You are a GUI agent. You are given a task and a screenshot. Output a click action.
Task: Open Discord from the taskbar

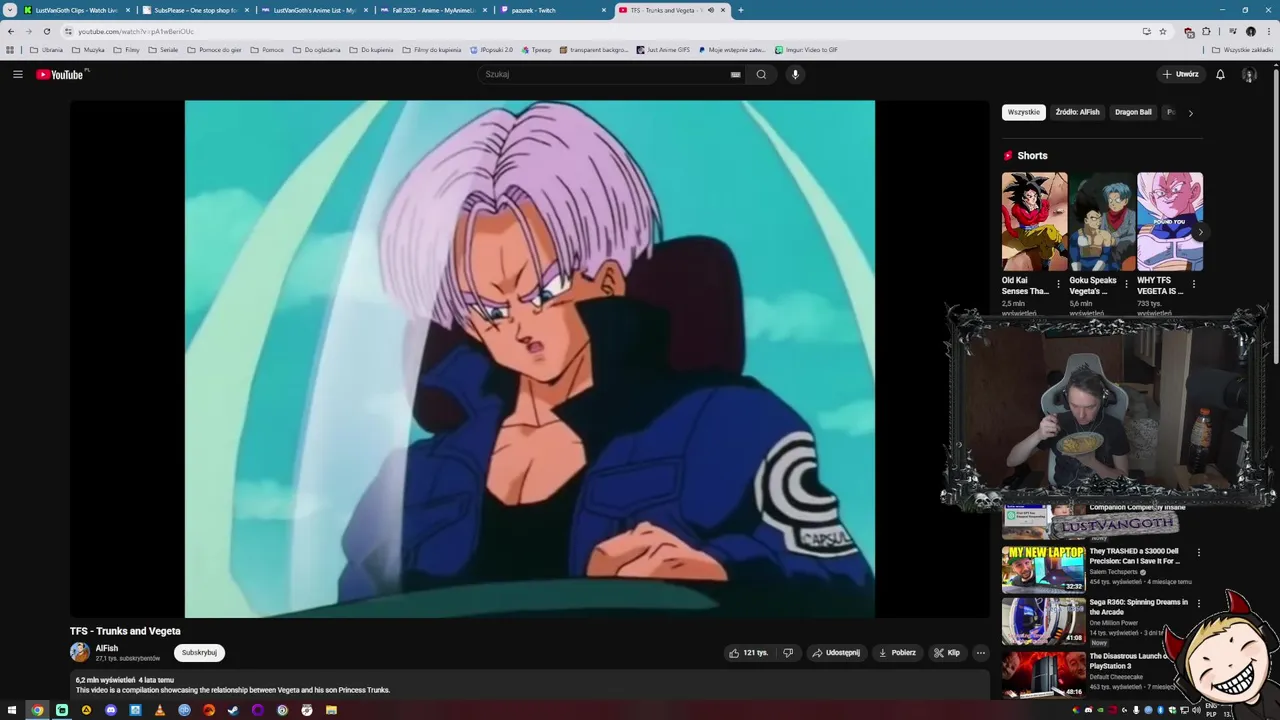pos(111,710)
